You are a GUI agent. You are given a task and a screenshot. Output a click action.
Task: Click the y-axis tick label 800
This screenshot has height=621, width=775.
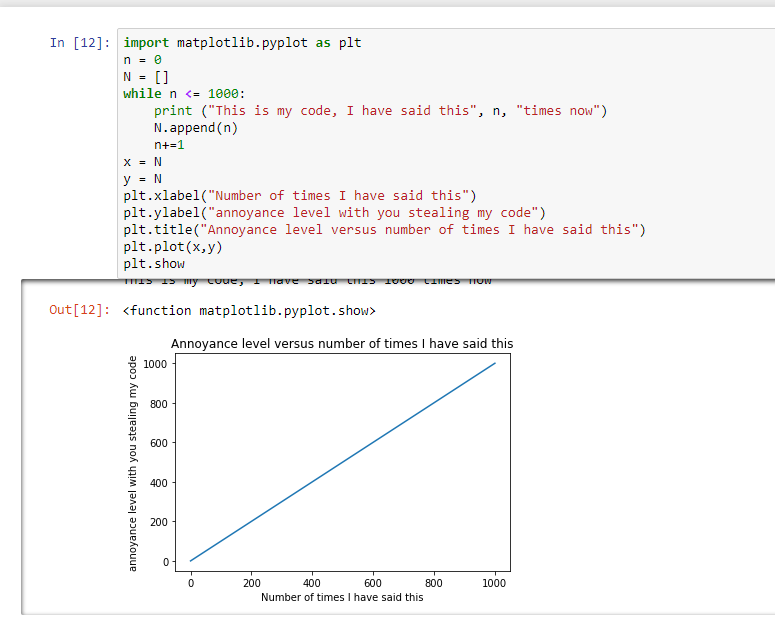coord(159,404)
